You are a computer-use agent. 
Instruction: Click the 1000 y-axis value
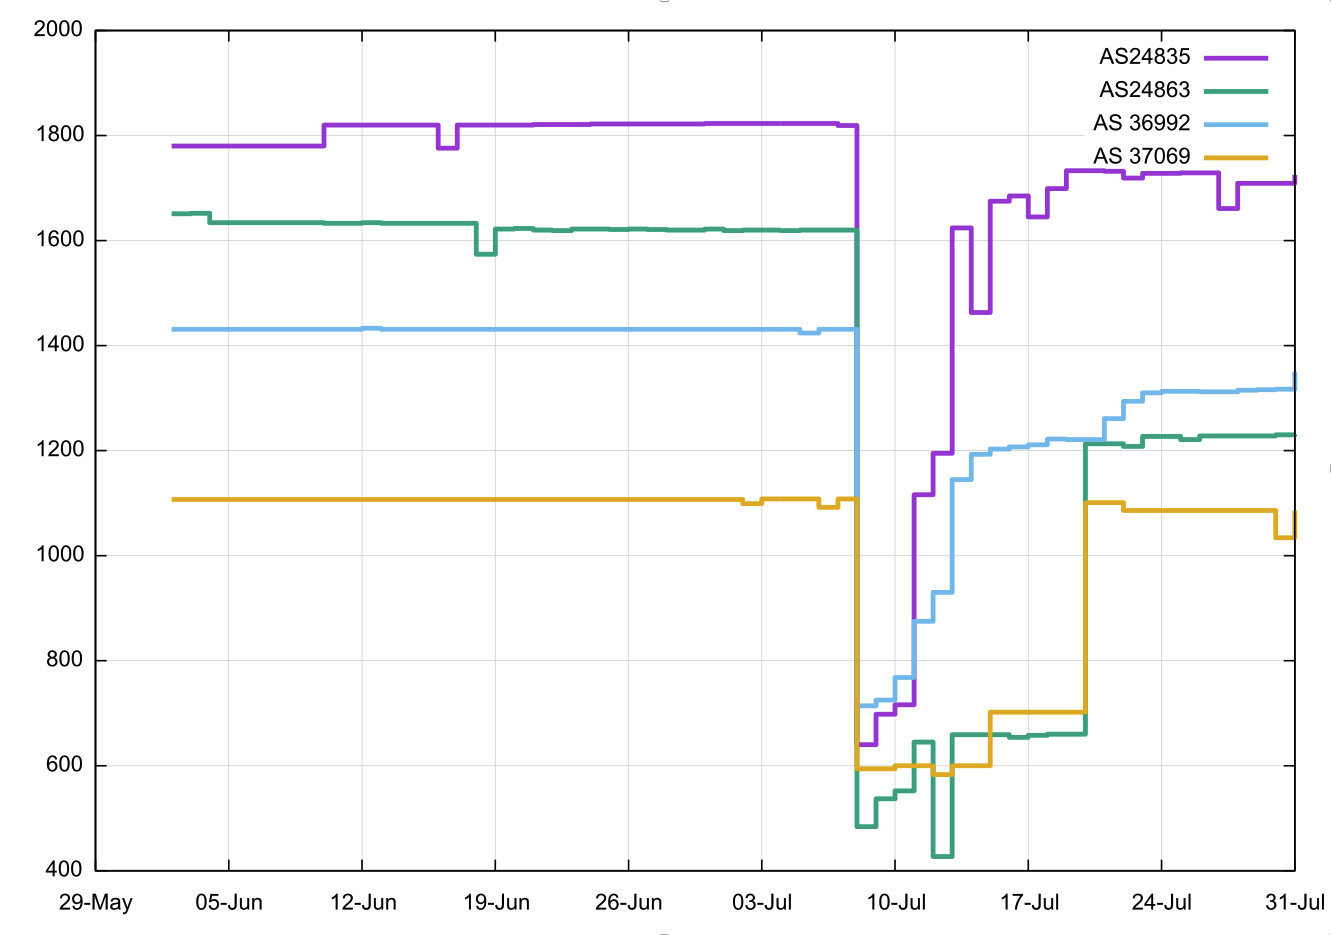click(58, 555)
